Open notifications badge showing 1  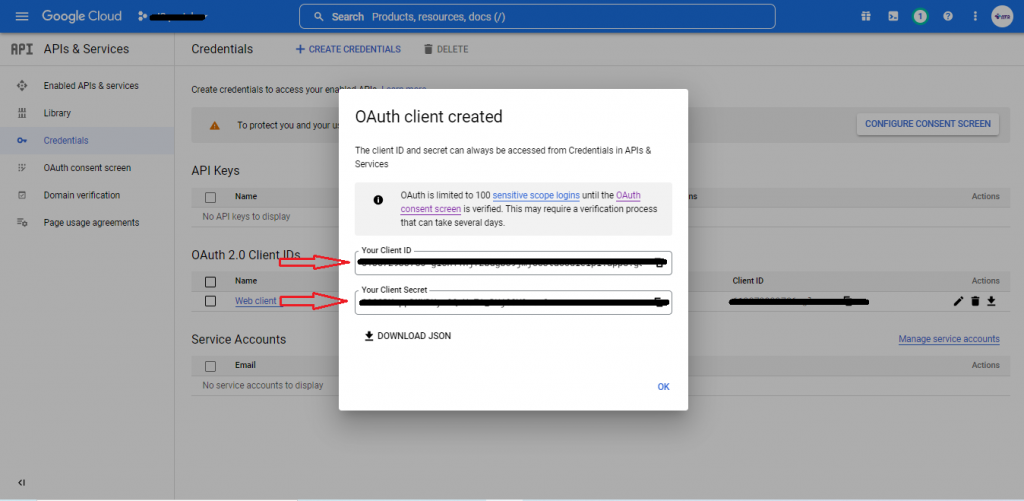click(x=920, y=16)
